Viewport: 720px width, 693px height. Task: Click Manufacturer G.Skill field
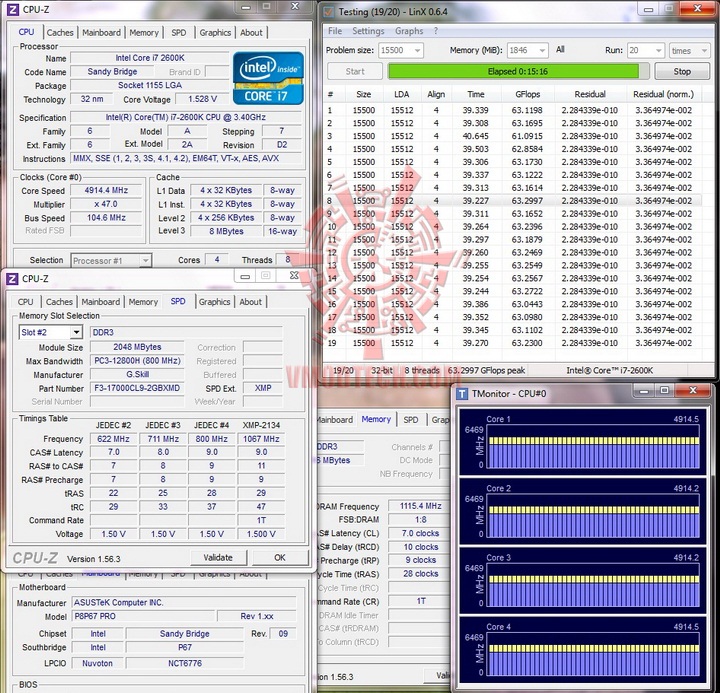137,374
